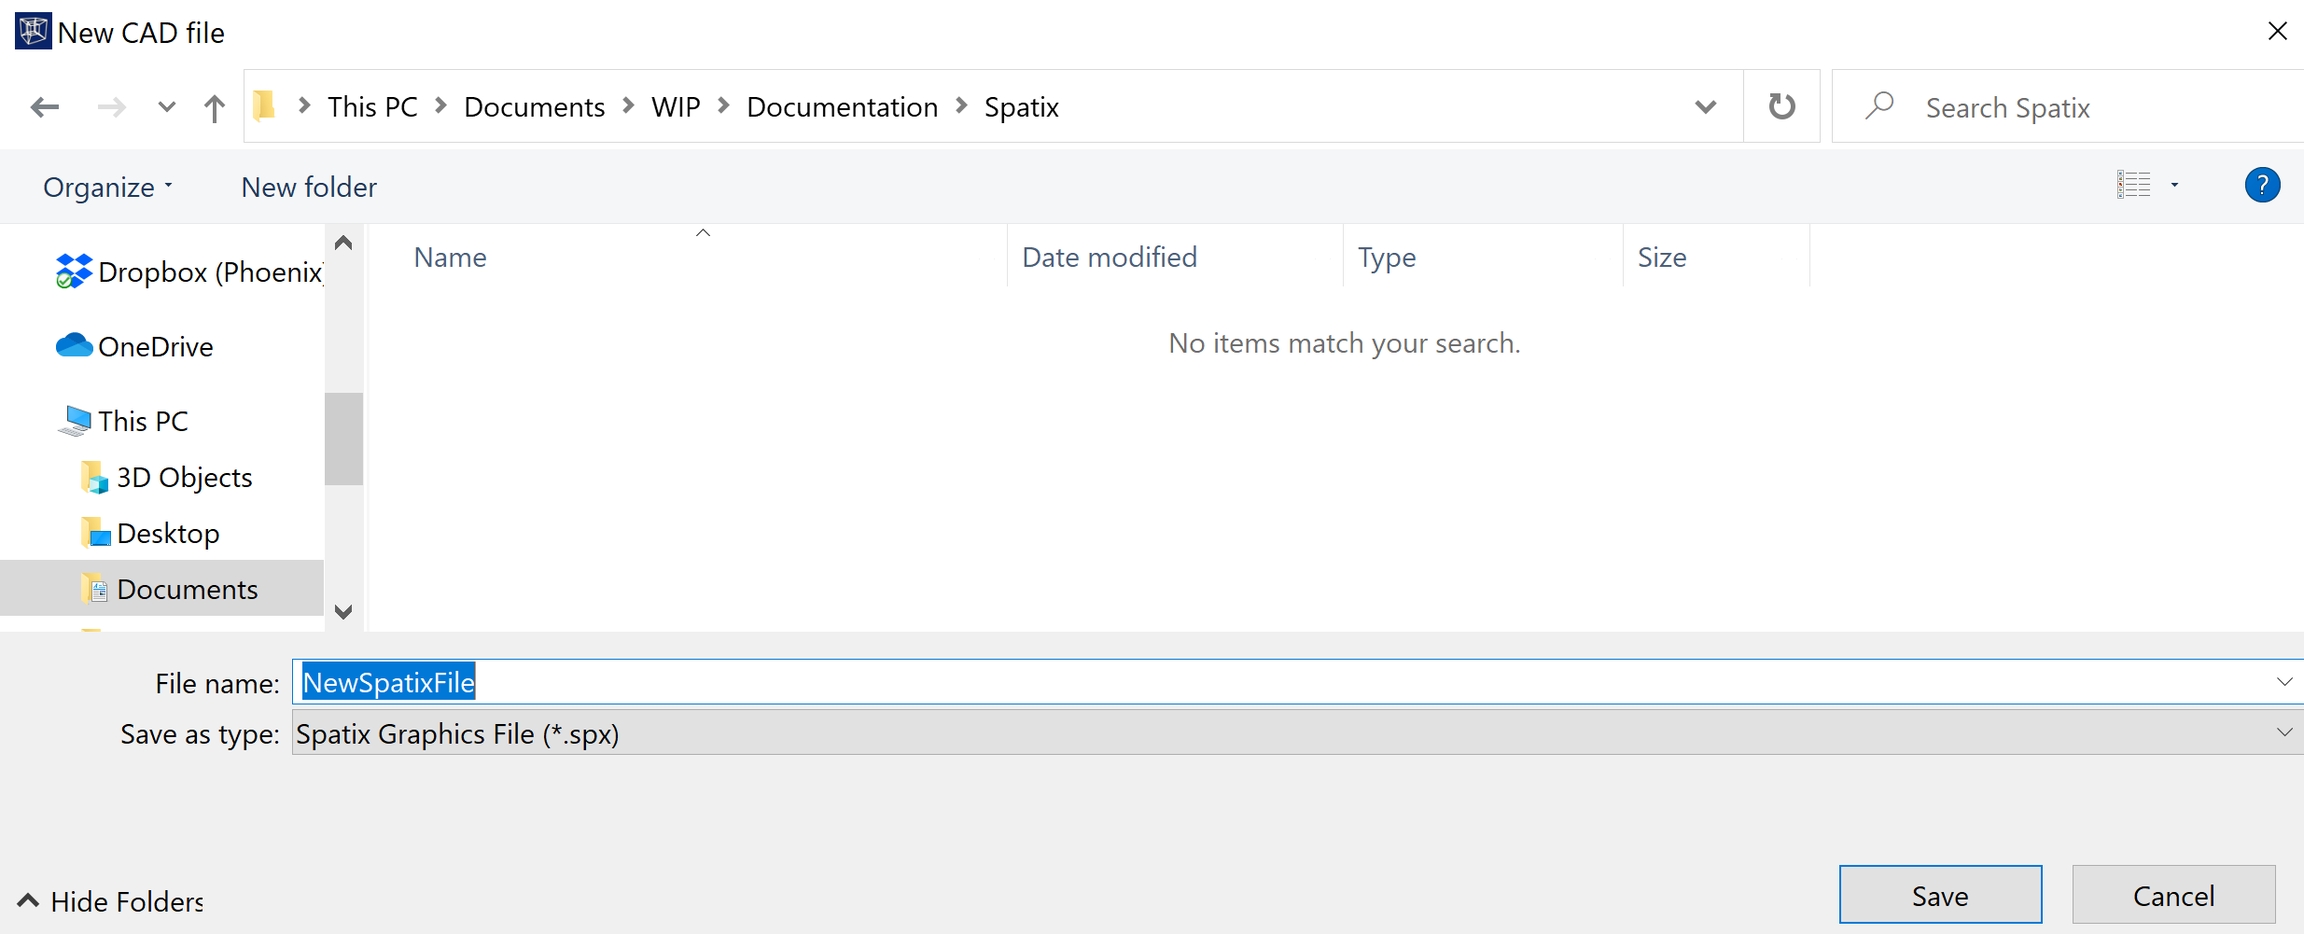Click New folder in the toolbar

308,187
